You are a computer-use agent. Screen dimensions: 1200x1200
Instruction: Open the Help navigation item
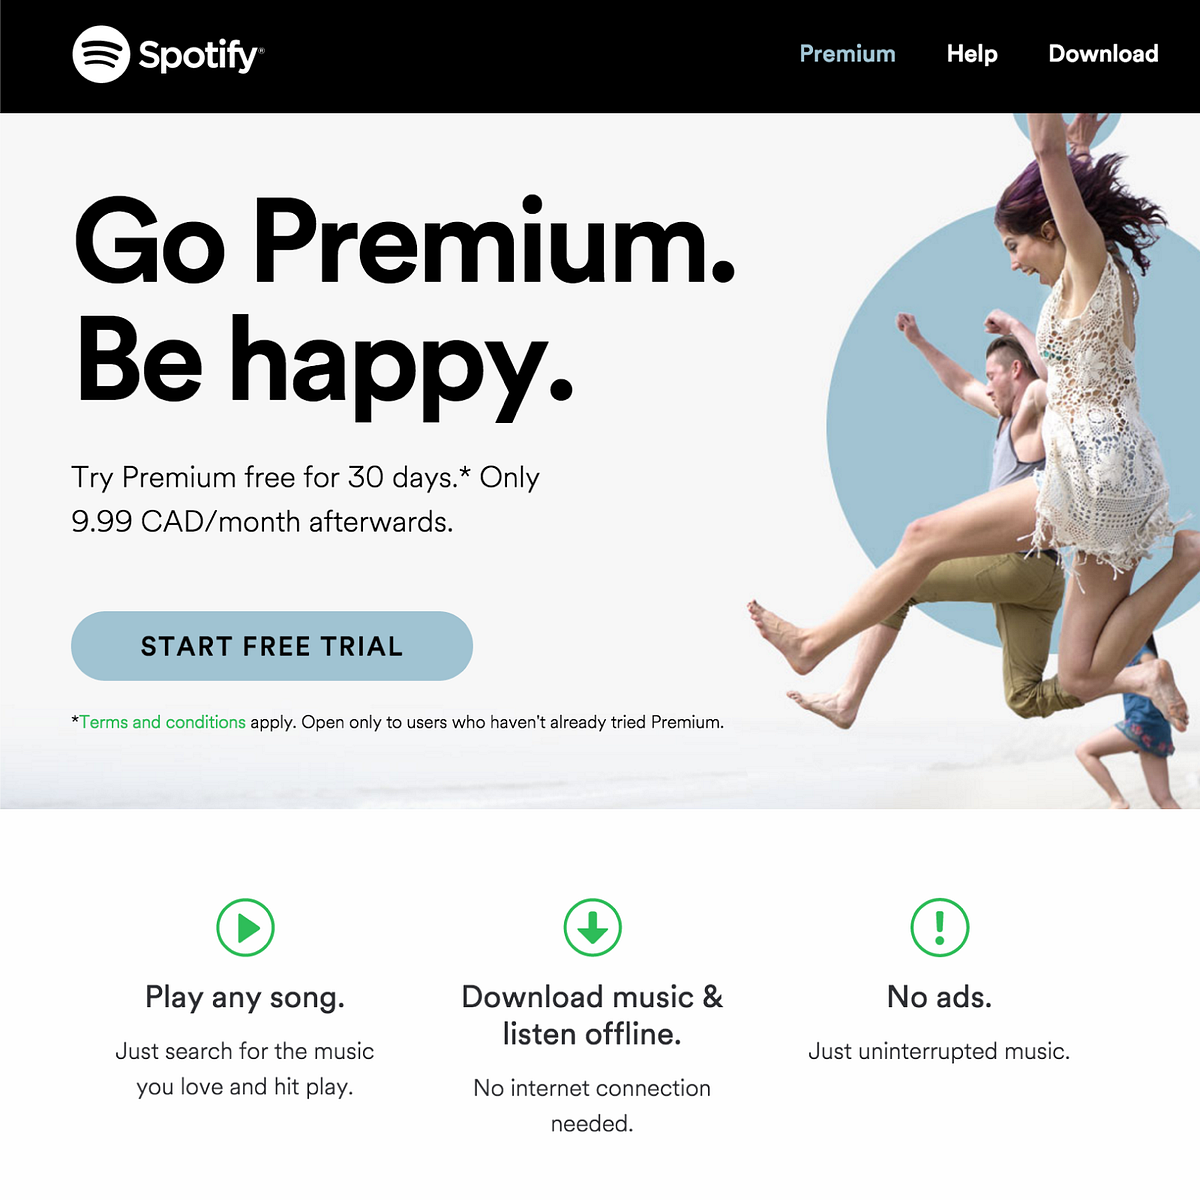tap(972, 54)
